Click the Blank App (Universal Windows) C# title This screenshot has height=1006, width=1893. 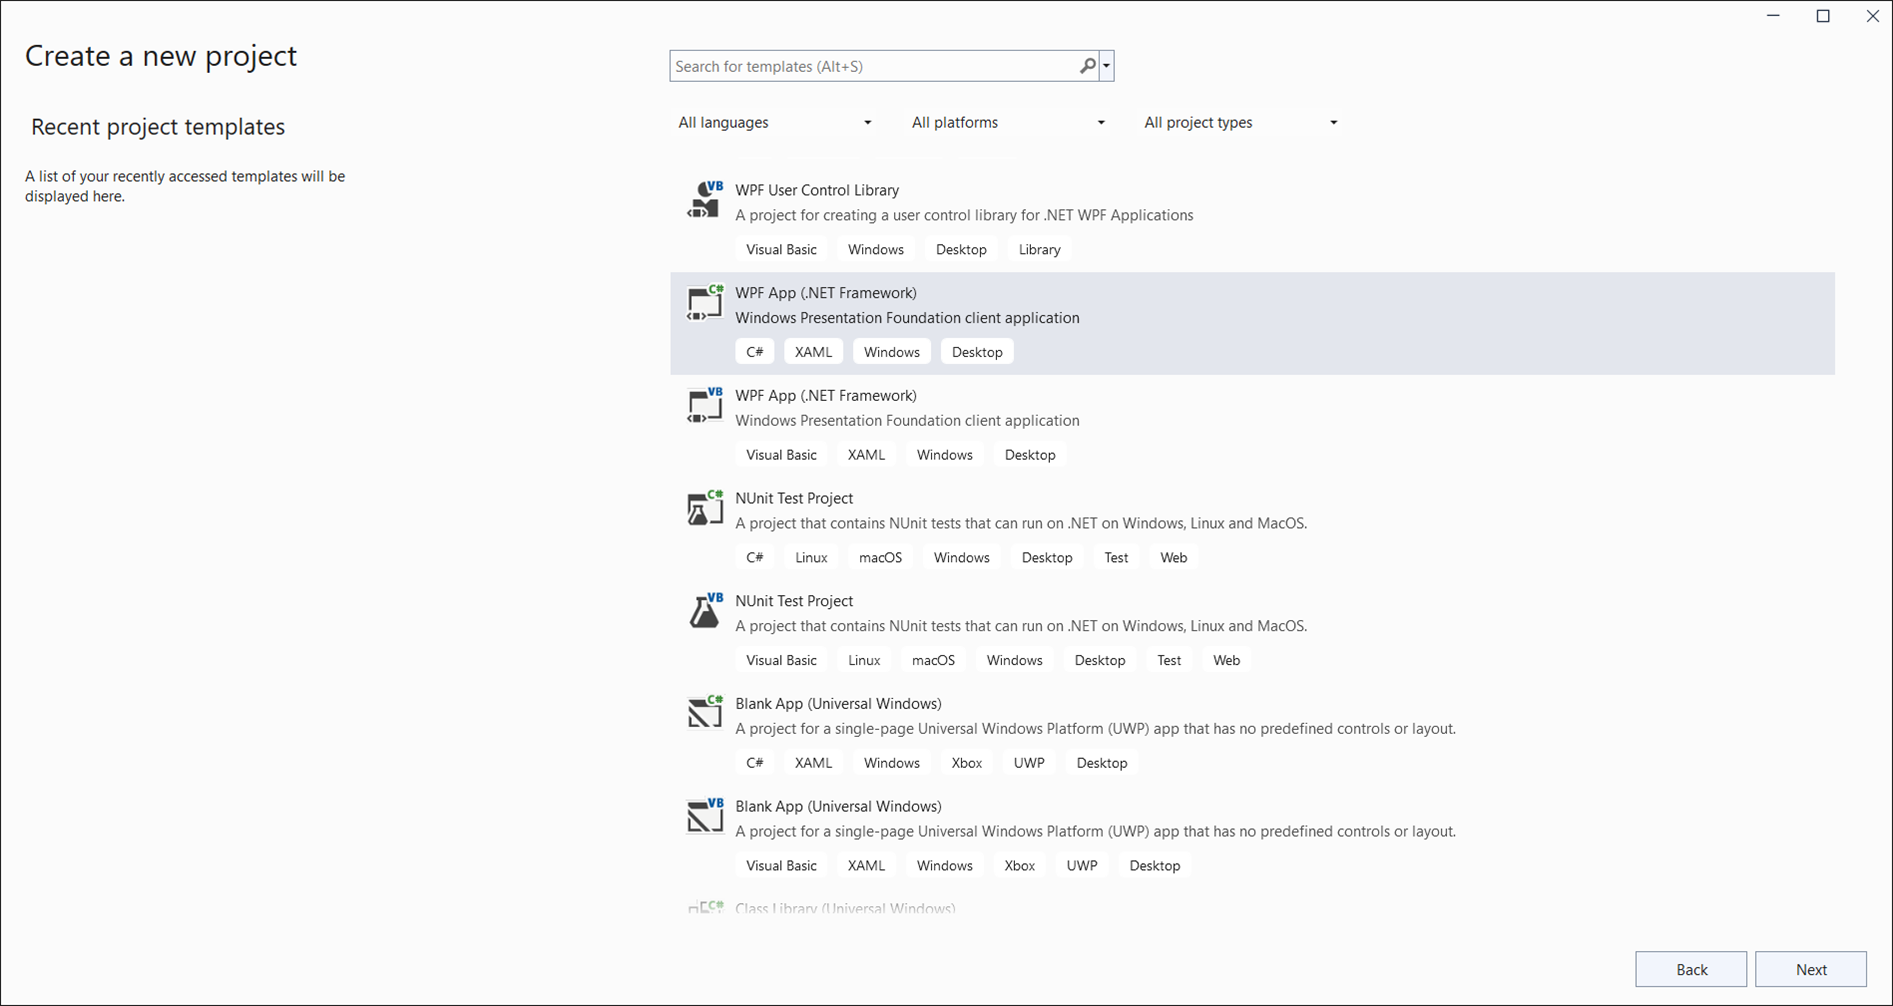tap(838, 704)
